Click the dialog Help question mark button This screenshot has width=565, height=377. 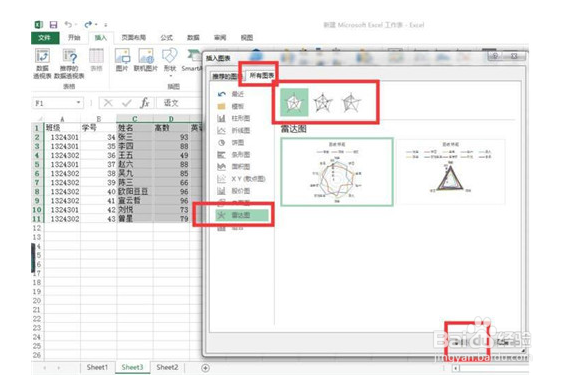coord(495,56)
